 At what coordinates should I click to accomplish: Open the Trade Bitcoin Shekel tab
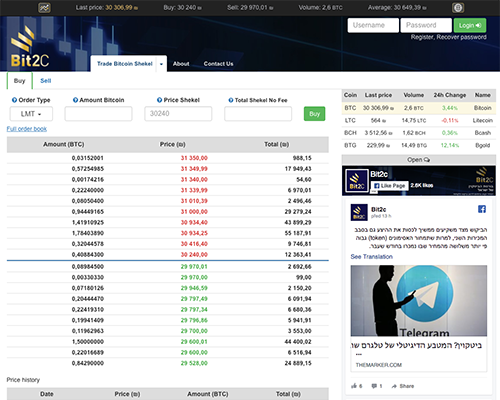[x=124, y=64]
